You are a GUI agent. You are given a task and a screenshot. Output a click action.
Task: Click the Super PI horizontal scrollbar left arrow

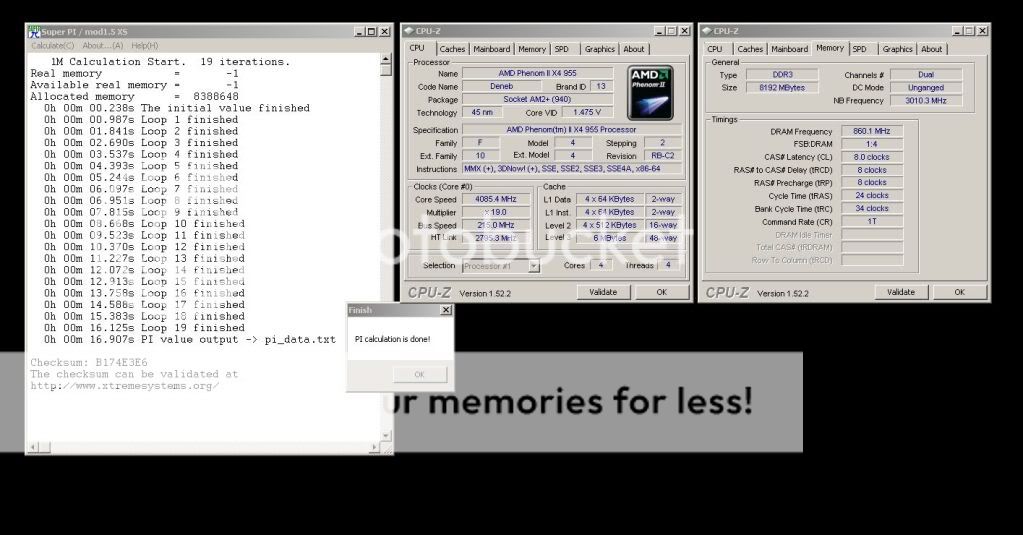[x=33, y=447]
